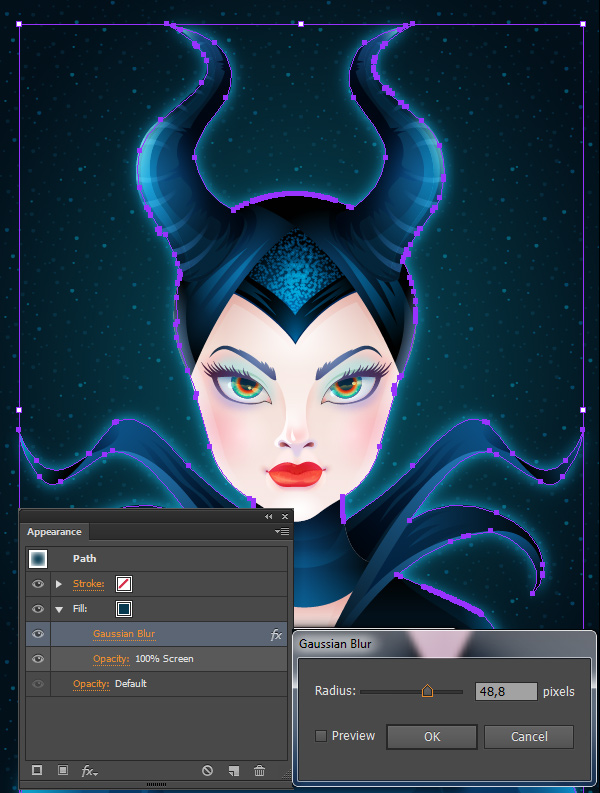Click the top-center bounding box handle
Screen dimensions: 600x793
[301, 24]
